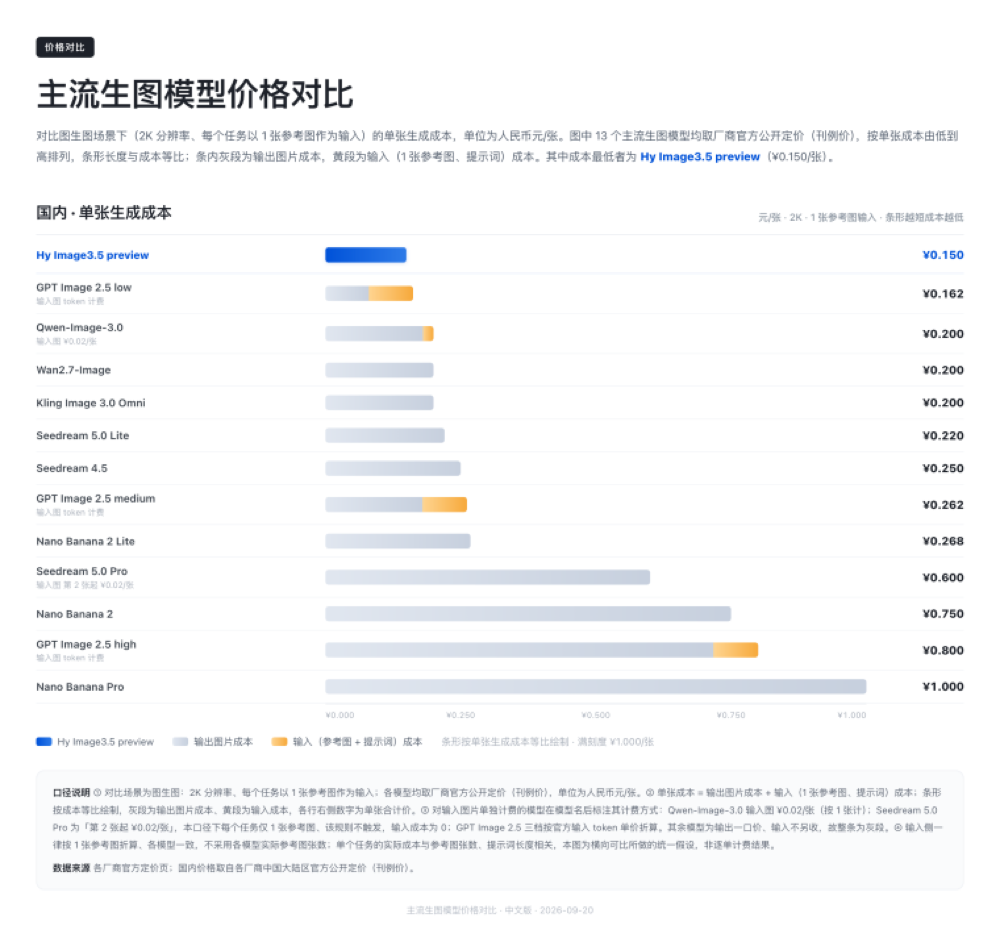
Task: Click the Wan2.7-Image cost bar
Action: pyautogui.click(x=379, y=370)
